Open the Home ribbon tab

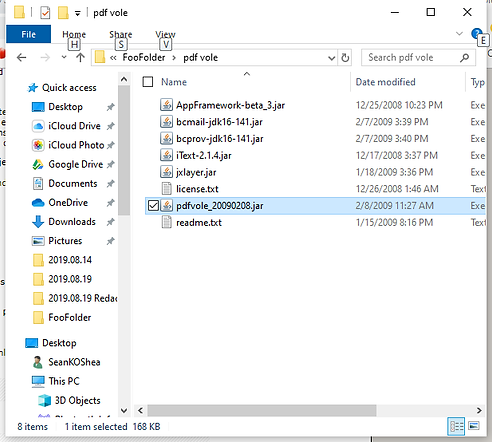74,34
